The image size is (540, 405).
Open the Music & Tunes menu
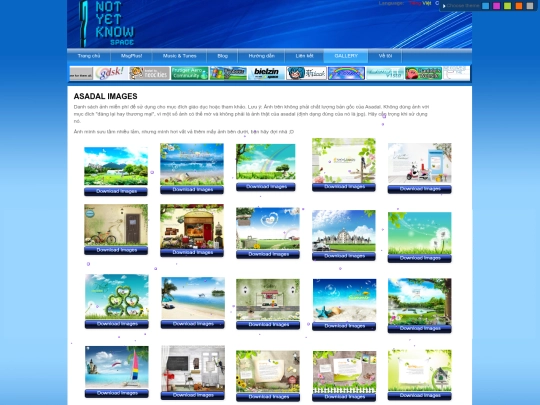pos(179,56)
